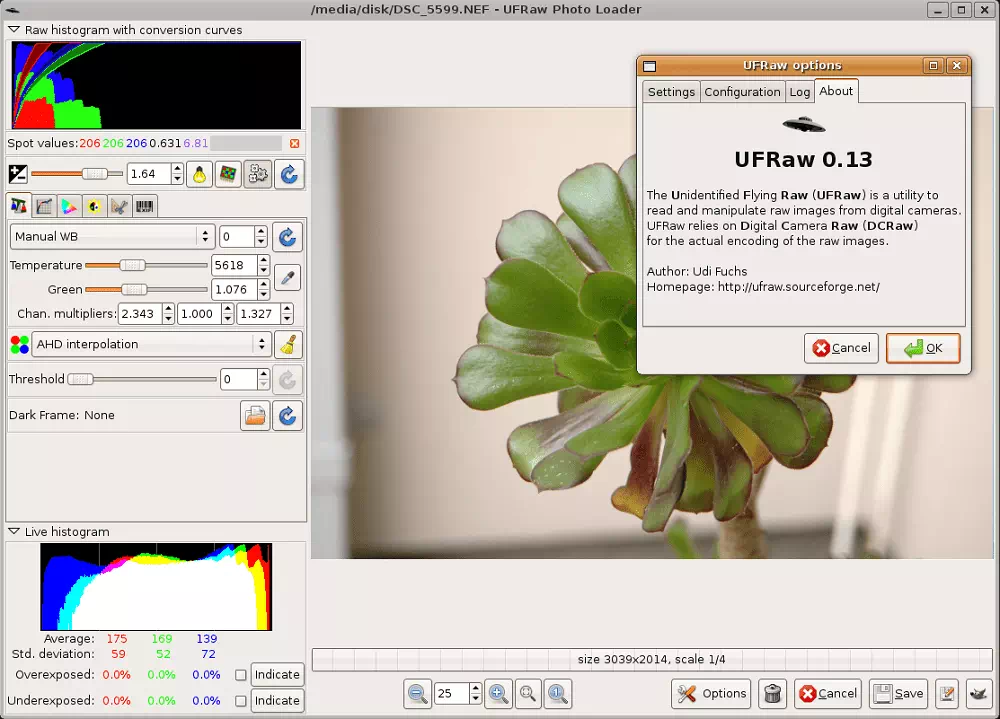Open the base curve graph tab
1000x719 pixels.
point(44,206)
